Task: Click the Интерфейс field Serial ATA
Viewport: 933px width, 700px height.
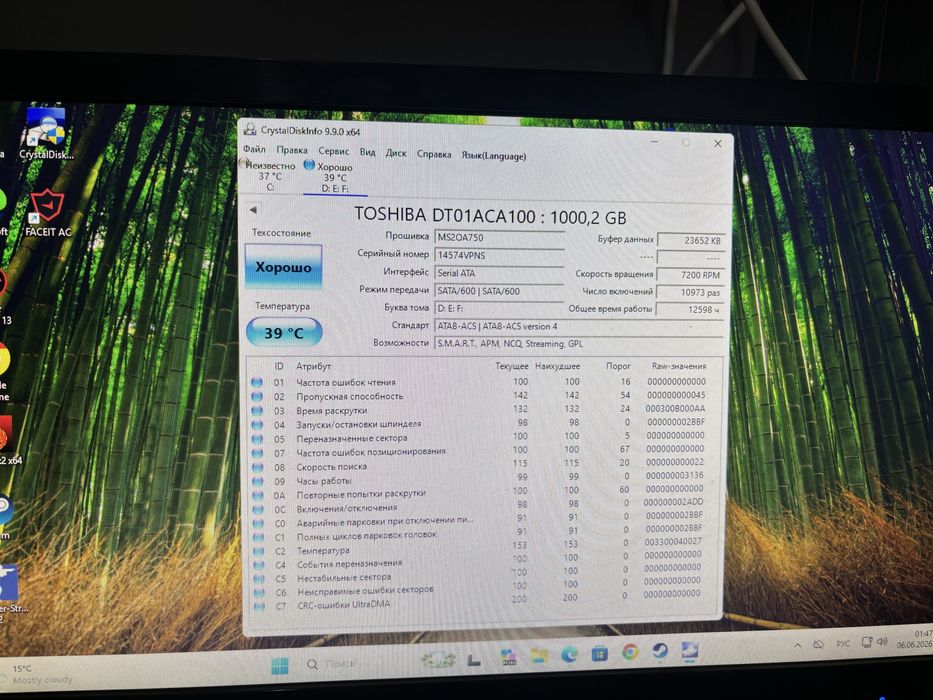Action: coord(499,273)
